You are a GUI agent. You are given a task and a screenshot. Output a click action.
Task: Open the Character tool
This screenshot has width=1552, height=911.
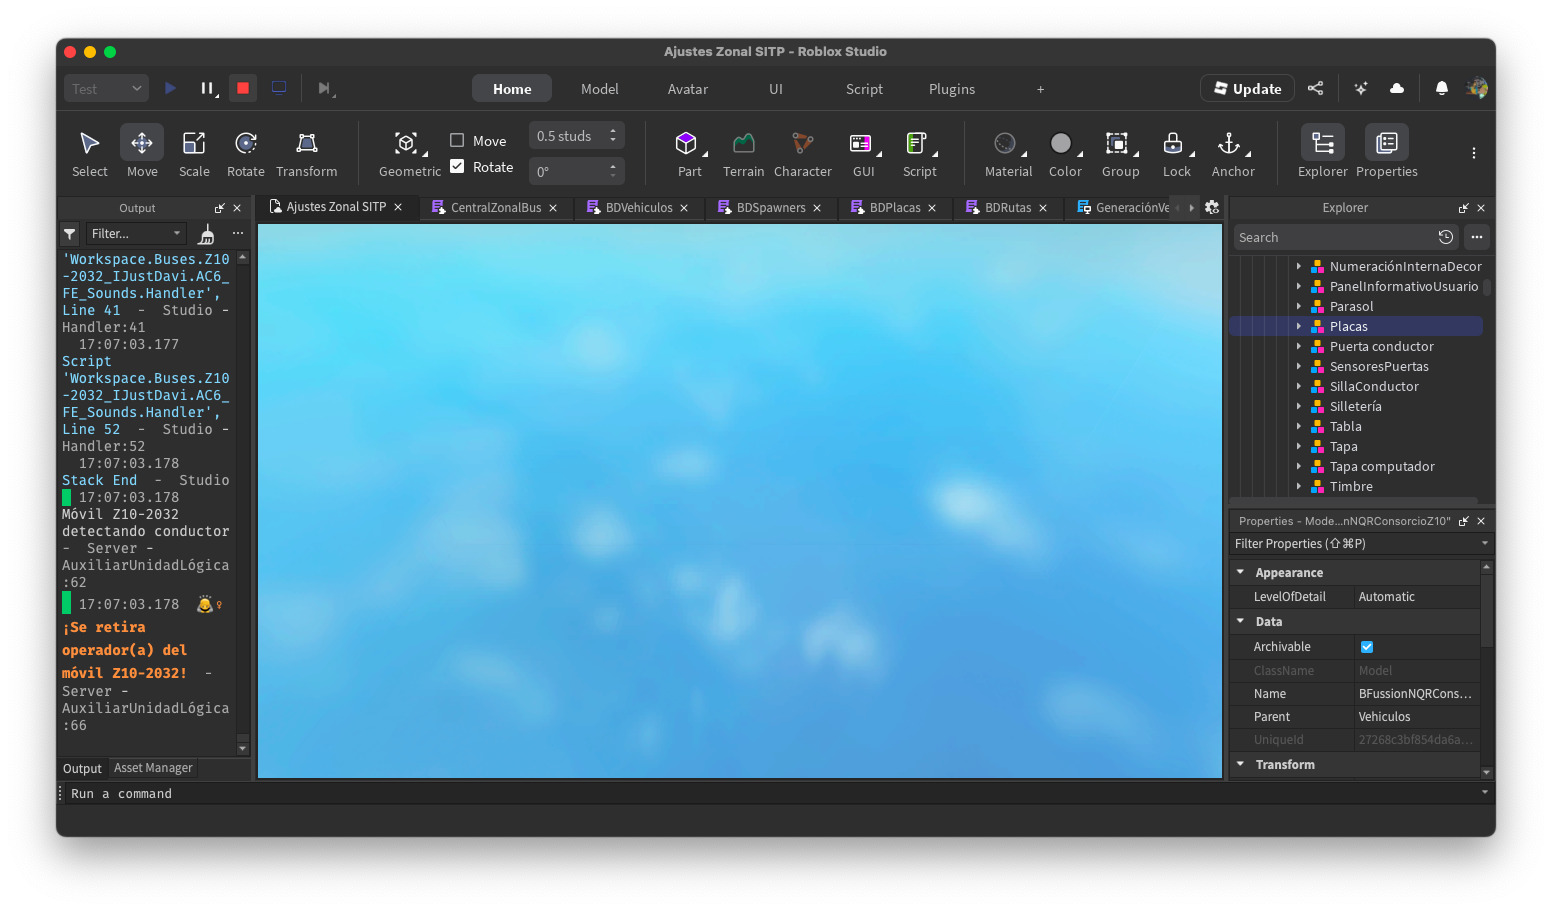pyautogui.click(x=802, y=152)
